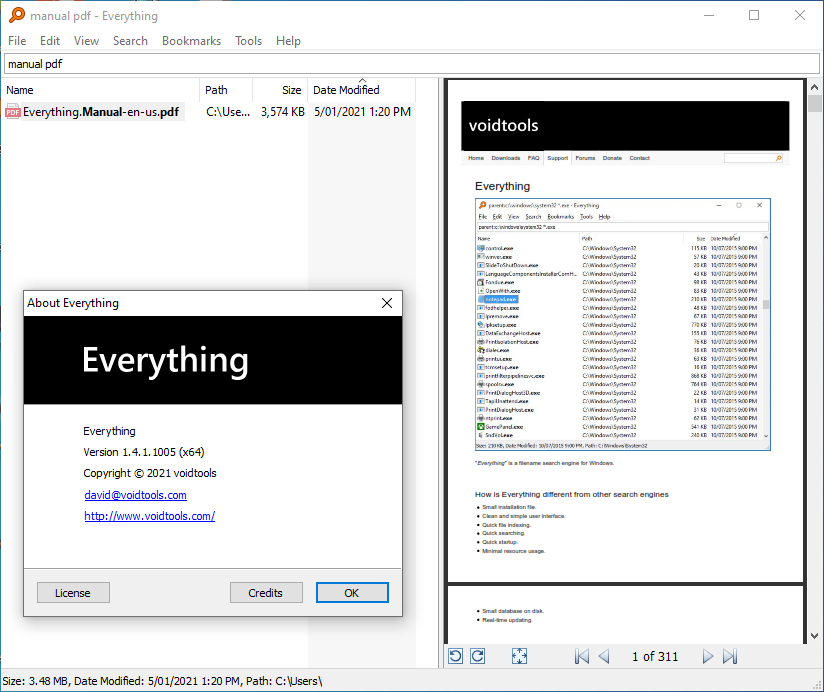Sort results by Path column header

(x=226, y=90)
